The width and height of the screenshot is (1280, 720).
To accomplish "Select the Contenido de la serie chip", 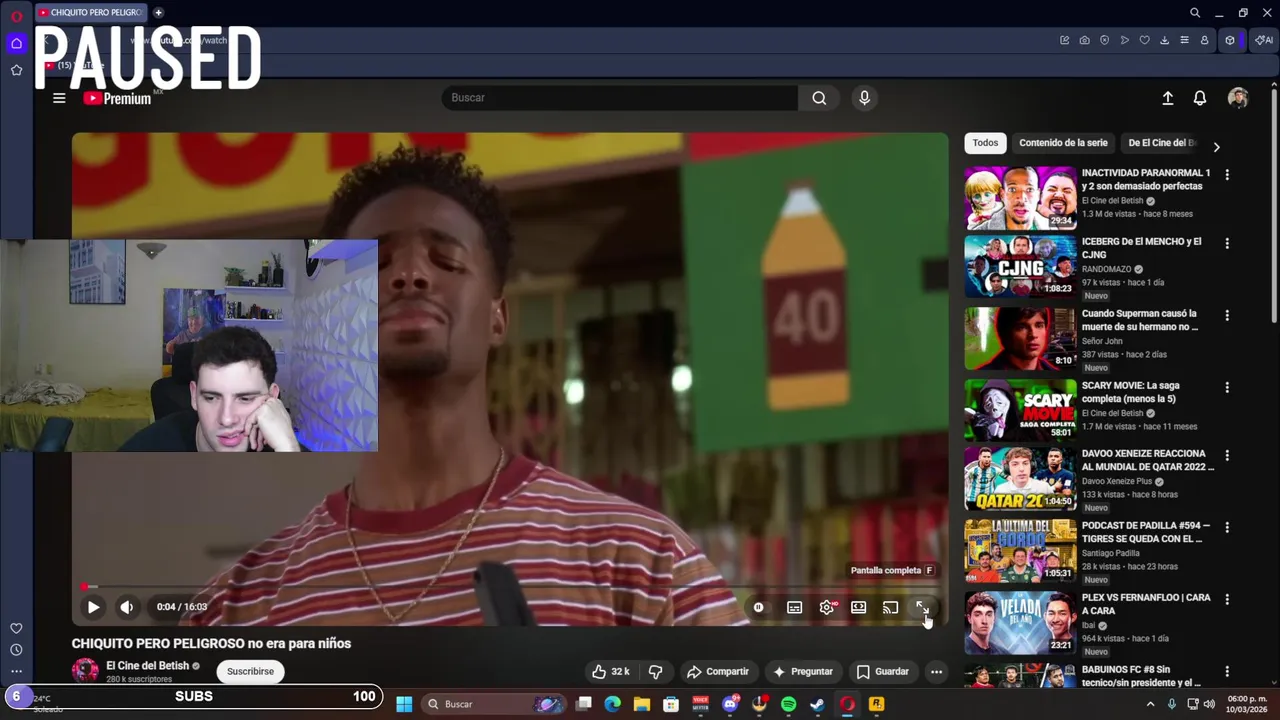I will pyautogui.click(x=1063, y=143).
